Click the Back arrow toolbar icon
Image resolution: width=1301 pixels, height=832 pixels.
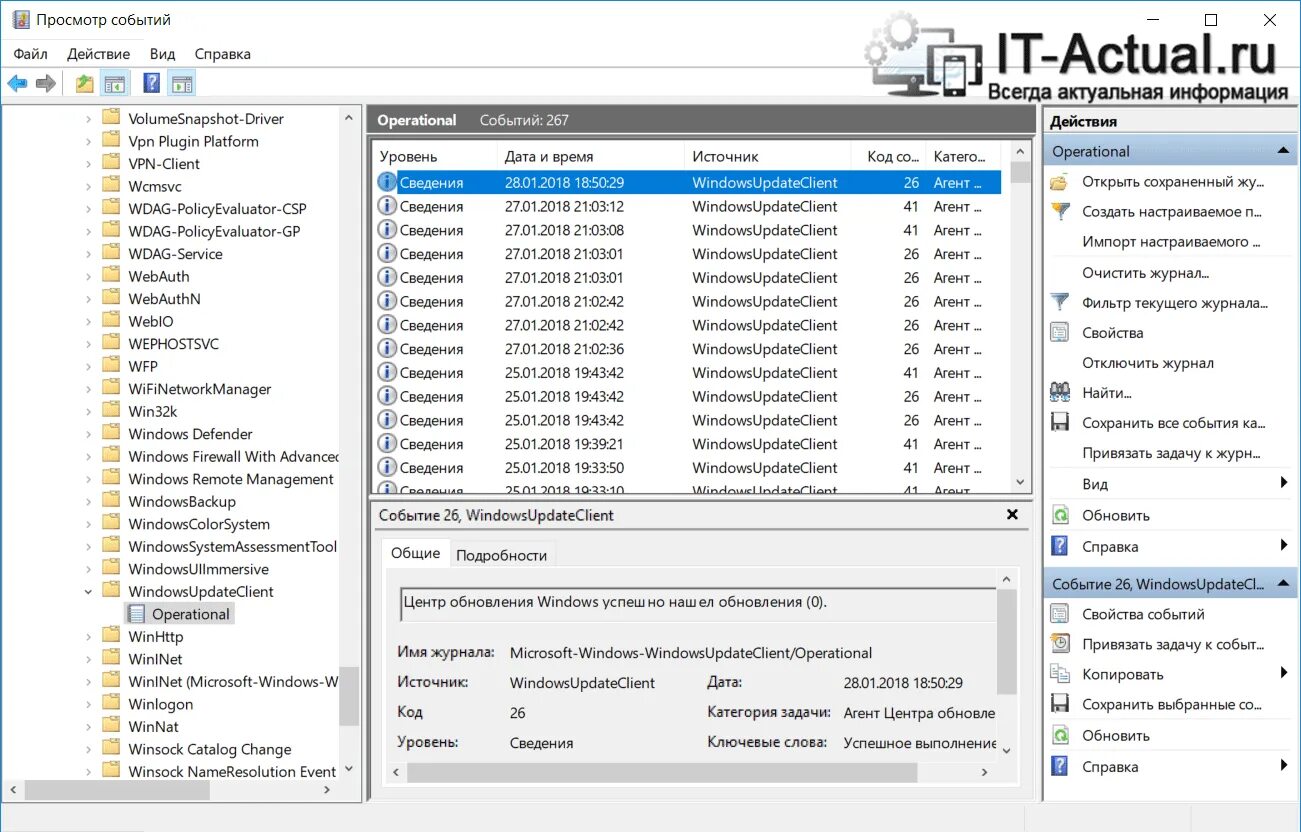click(x=17, y=84)
